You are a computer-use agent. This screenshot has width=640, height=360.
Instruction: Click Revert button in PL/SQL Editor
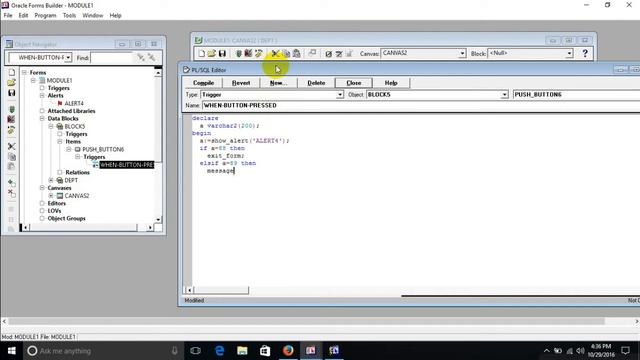(x=241, y=83)
